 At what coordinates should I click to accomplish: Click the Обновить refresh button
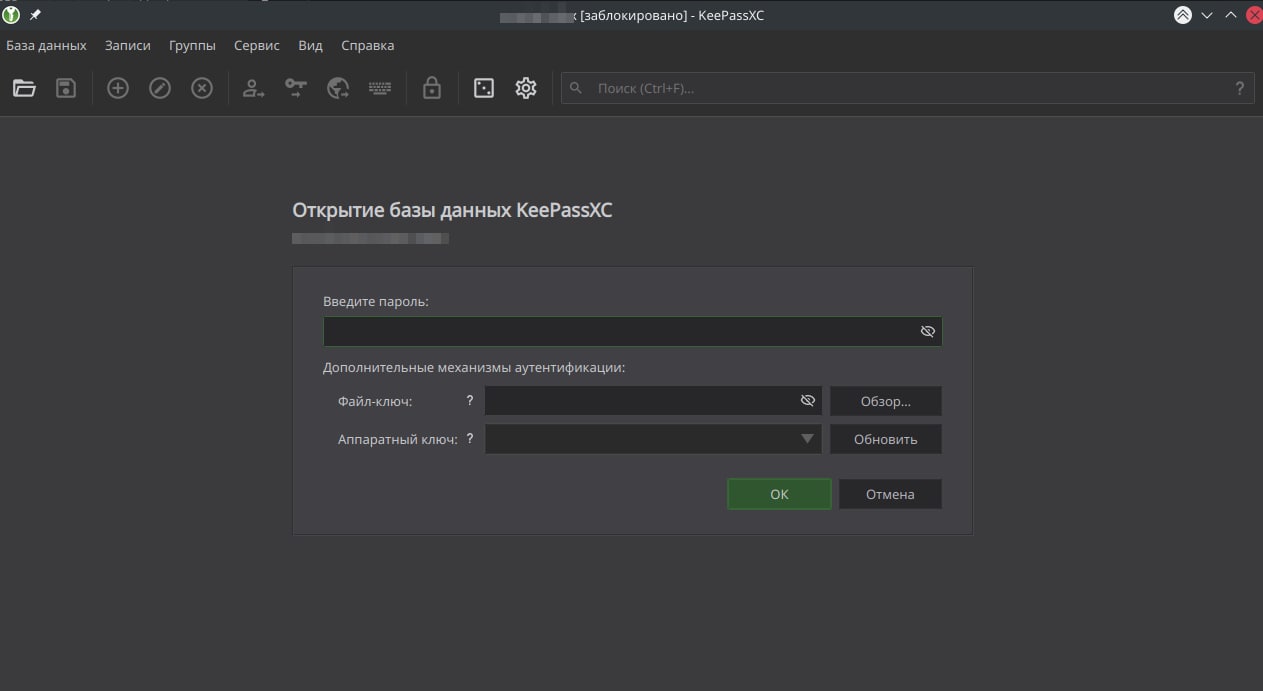[886, 439]
